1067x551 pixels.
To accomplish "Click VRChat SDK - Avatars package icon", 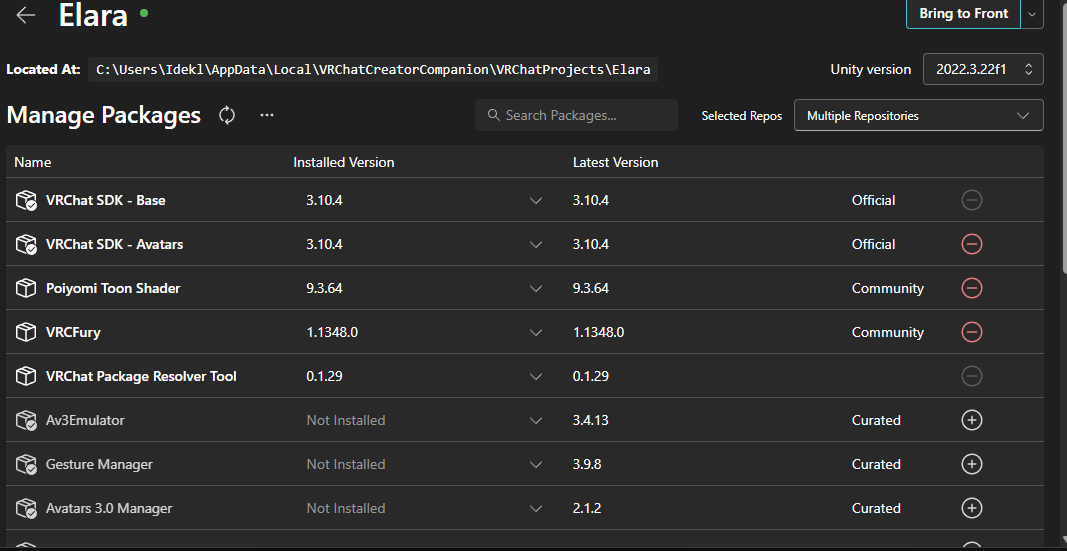I will 26,244.
